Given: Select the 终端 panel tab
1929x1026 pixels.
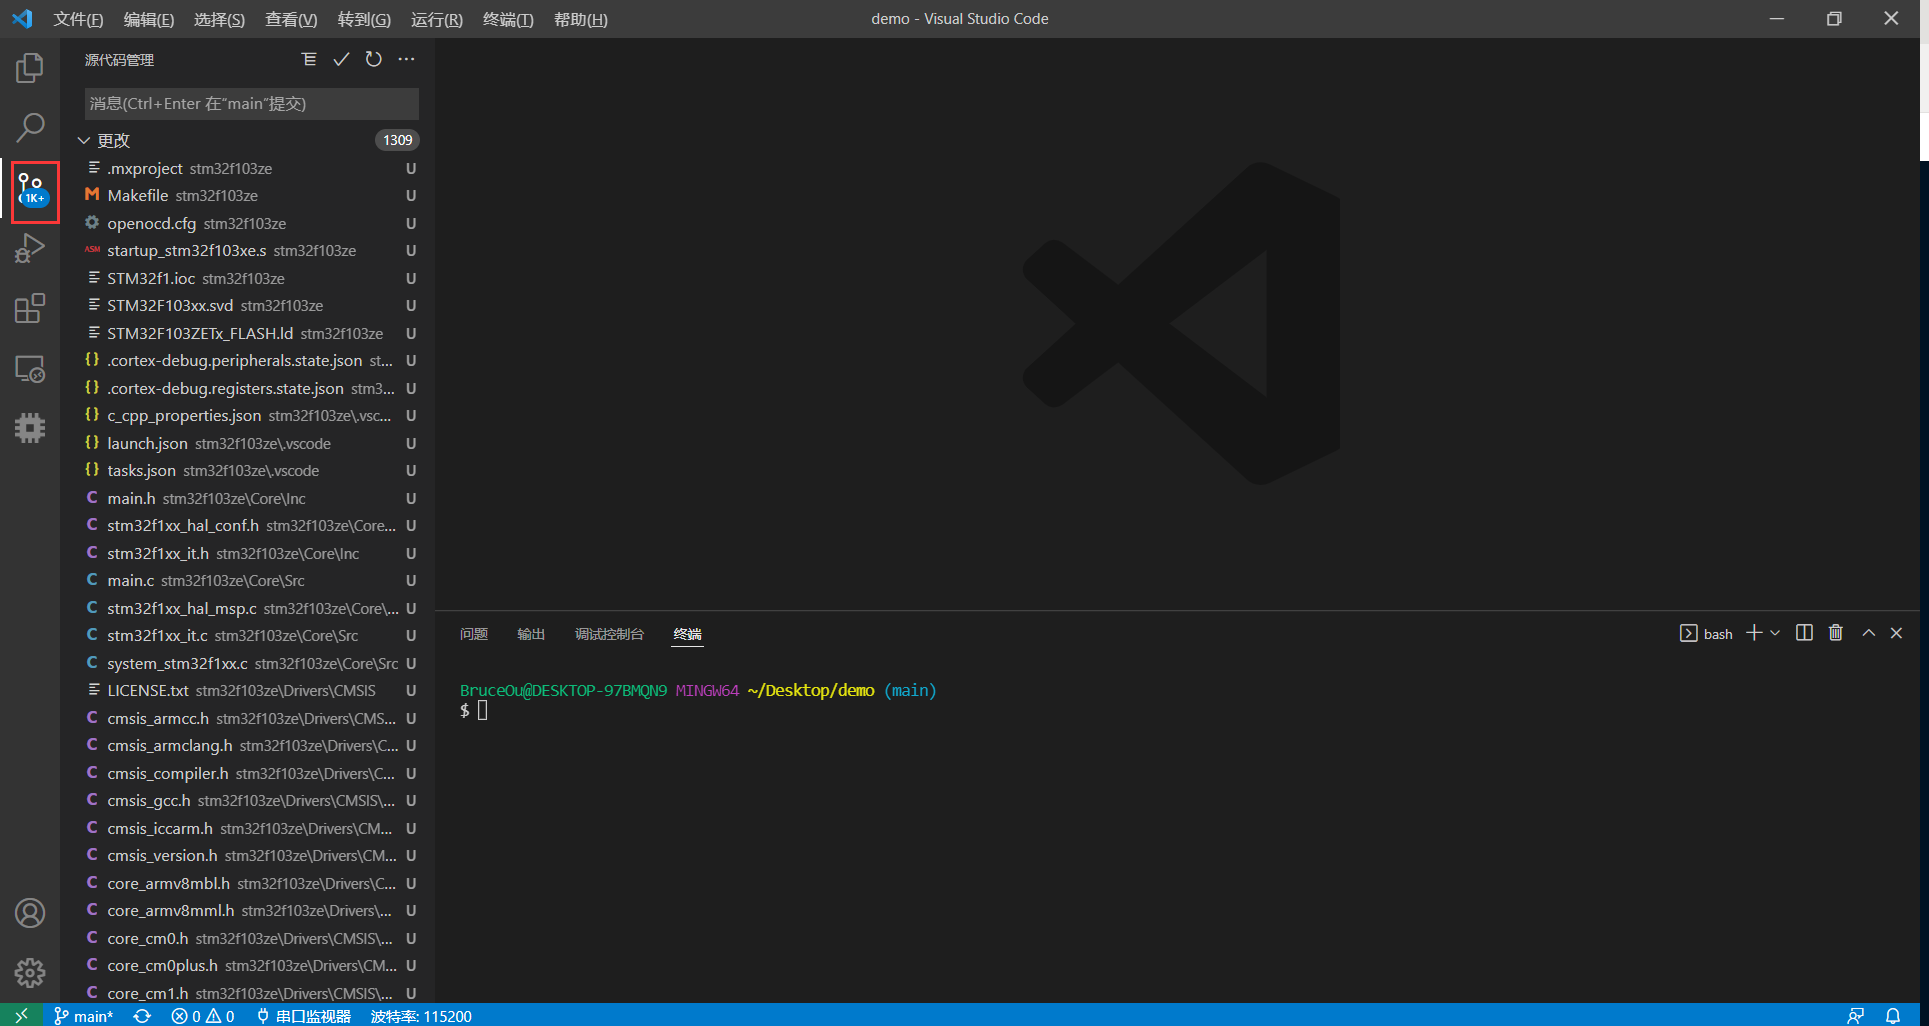Looking at the screenshot, I should pyautogui.click(x=687, y=634).
